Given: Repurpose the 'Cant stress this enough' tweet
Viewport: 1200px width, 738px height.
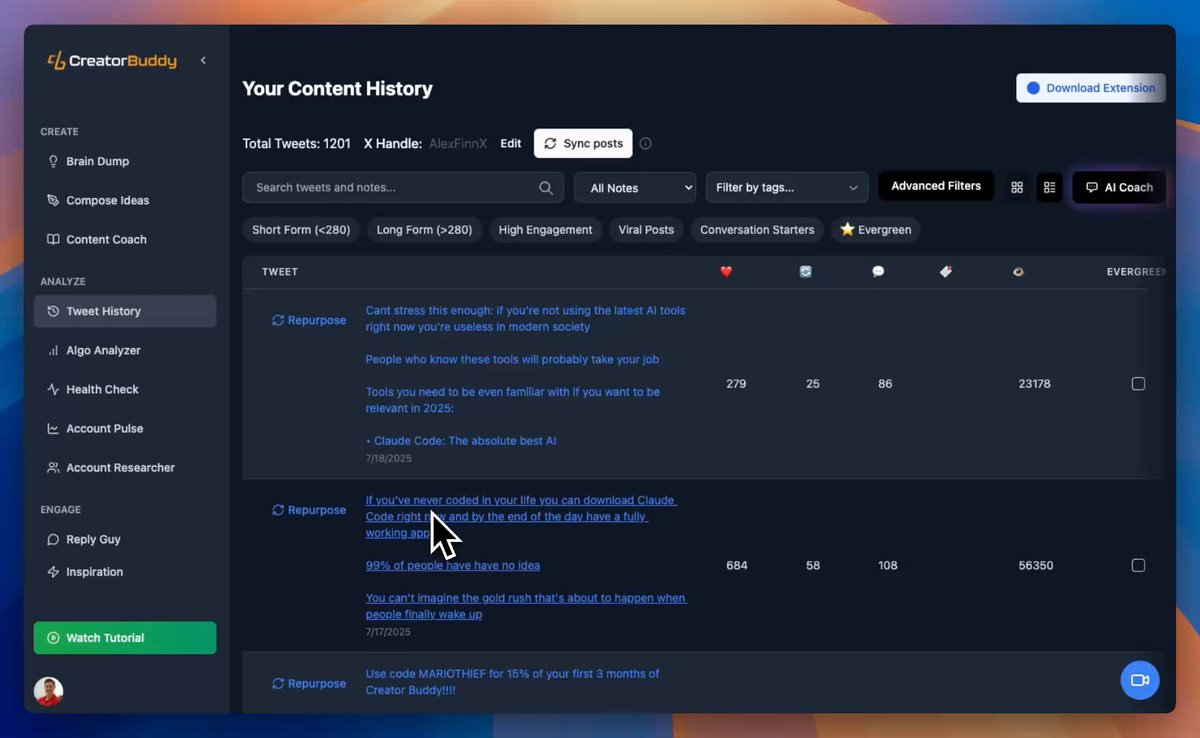Looking at the screenshot, I should pos(309,321).
